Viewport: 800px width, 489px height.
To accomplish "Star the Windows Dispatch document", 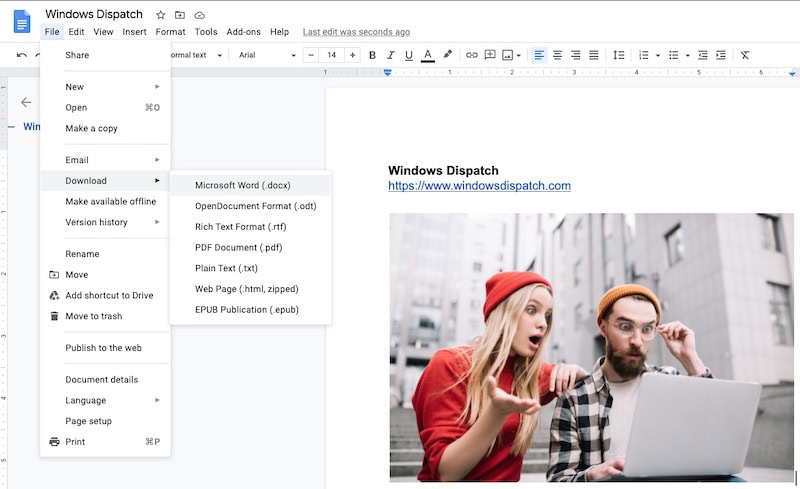I will click(x=160, y=15).
